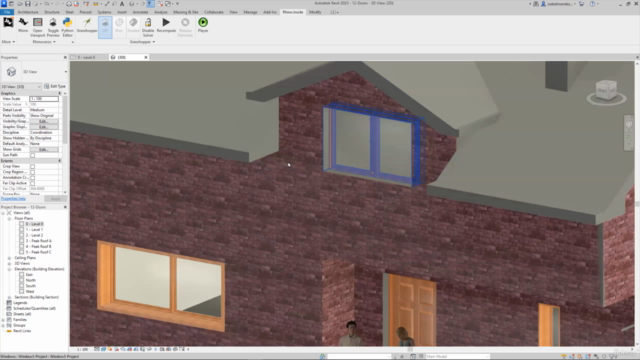640x360 pixels.
Task: Expand the More dropdown in ribbon
Action: click(x=8, y=42)
